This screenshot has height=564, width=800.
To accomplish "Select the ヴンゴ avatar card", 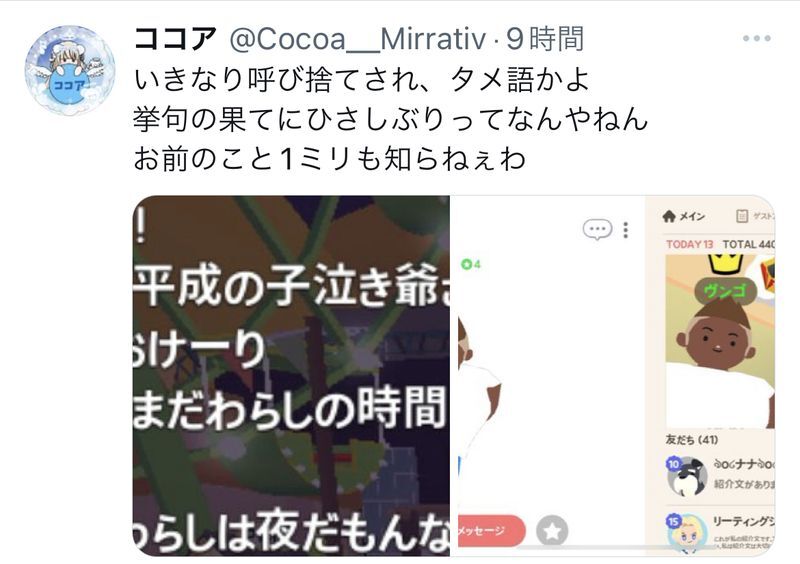I will click(x=720, y=341).
